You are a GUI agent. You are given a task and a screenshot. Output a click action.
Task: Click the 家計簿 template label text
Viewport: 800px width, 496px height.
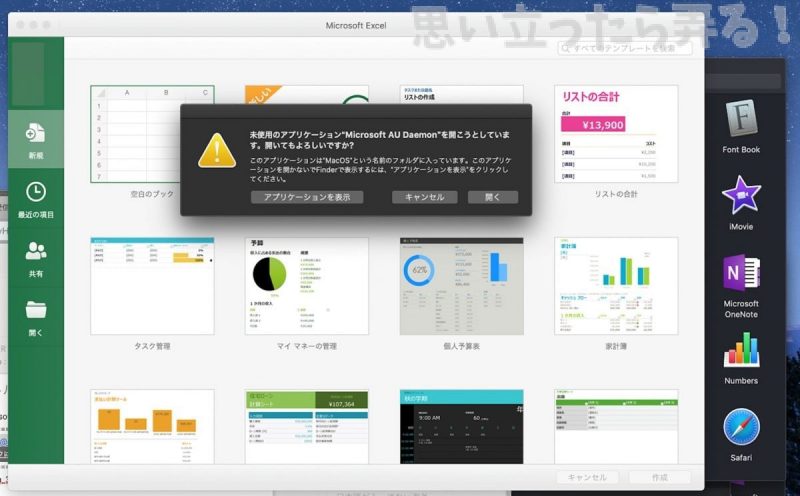(616, 346)
